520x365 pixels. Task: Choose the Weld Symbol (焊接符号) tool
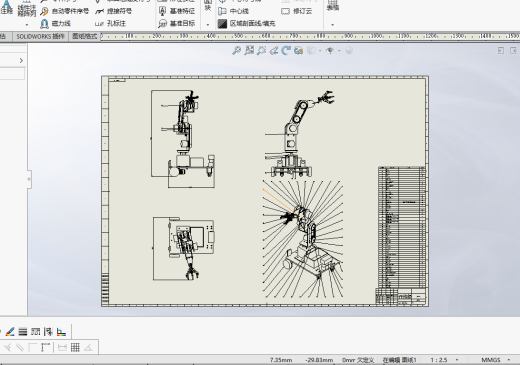click(114, 11)
